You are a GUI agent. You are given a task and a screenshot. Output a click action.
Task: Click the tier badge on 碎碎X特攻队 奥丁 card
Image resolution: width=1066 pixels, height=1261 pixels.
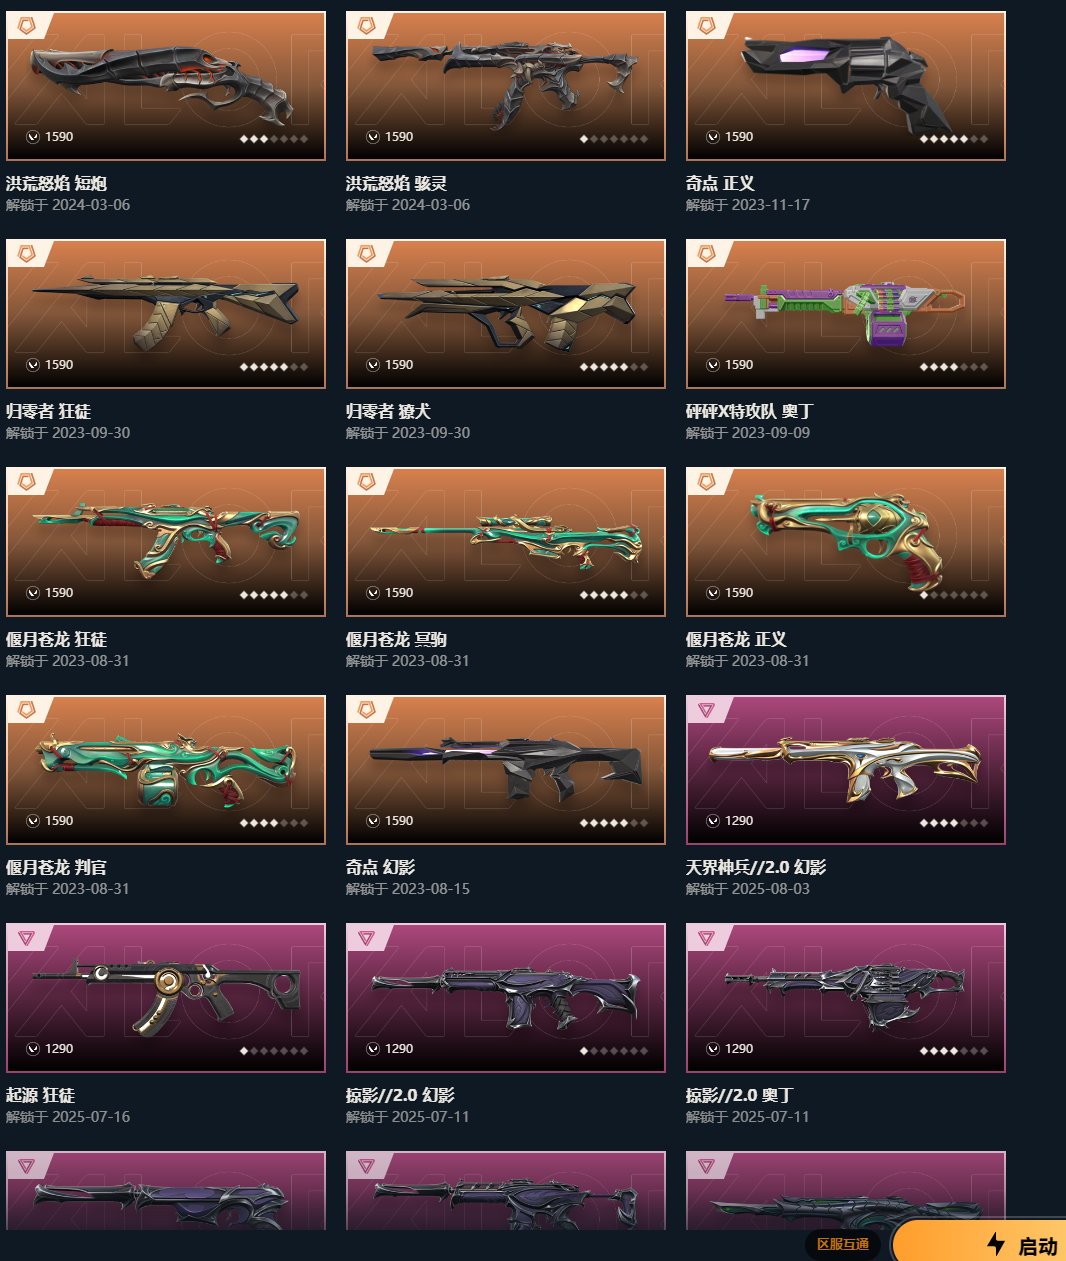click(x=707, y=254)
